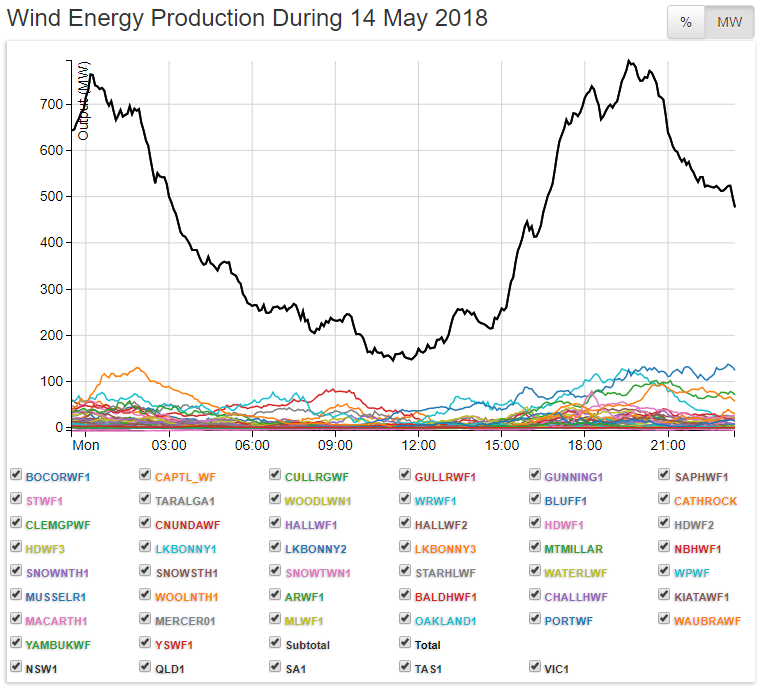
Task: Toggle SAPHWF1 checkbox off
Action: coord(666,476)
